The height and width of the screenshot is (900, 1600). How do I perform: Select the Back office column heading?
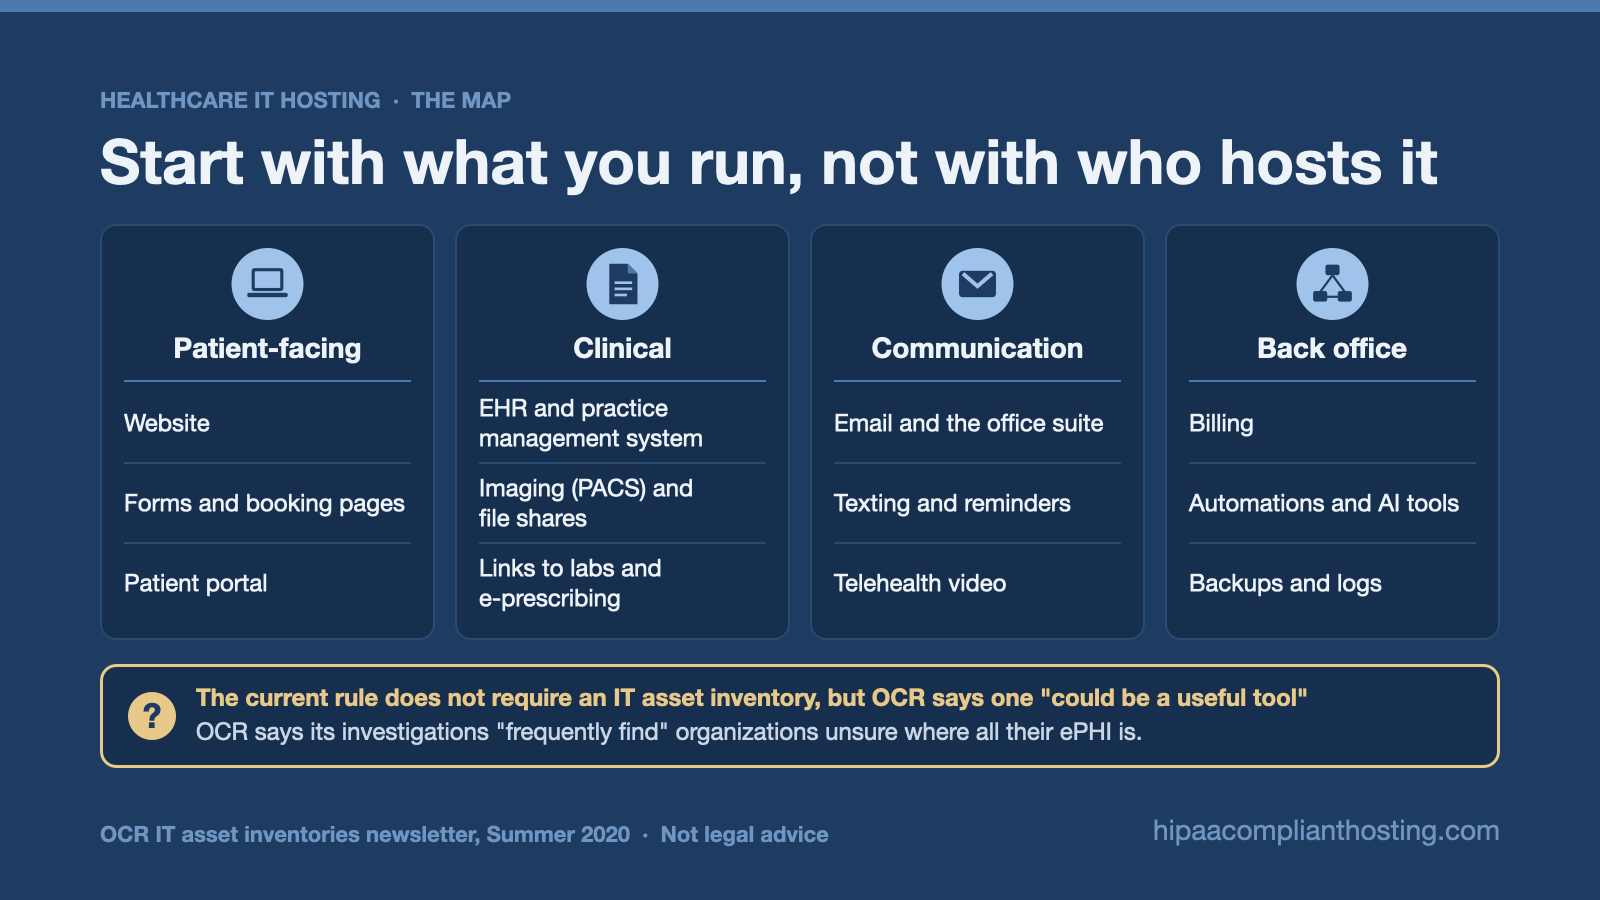point(1332,348)
